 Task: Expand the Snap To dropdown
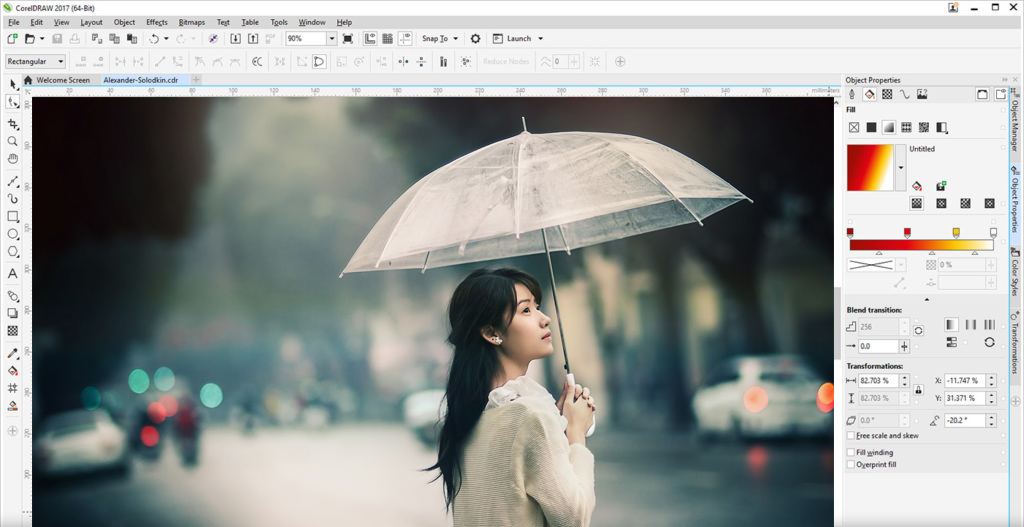[x=455, y=39]
